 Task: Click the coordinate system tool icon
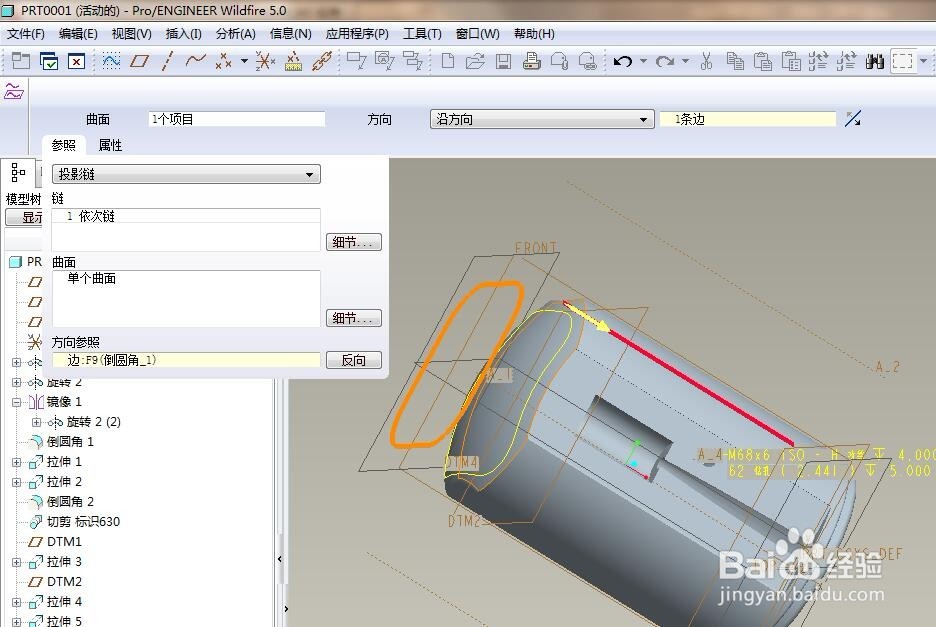coord(265,61)
